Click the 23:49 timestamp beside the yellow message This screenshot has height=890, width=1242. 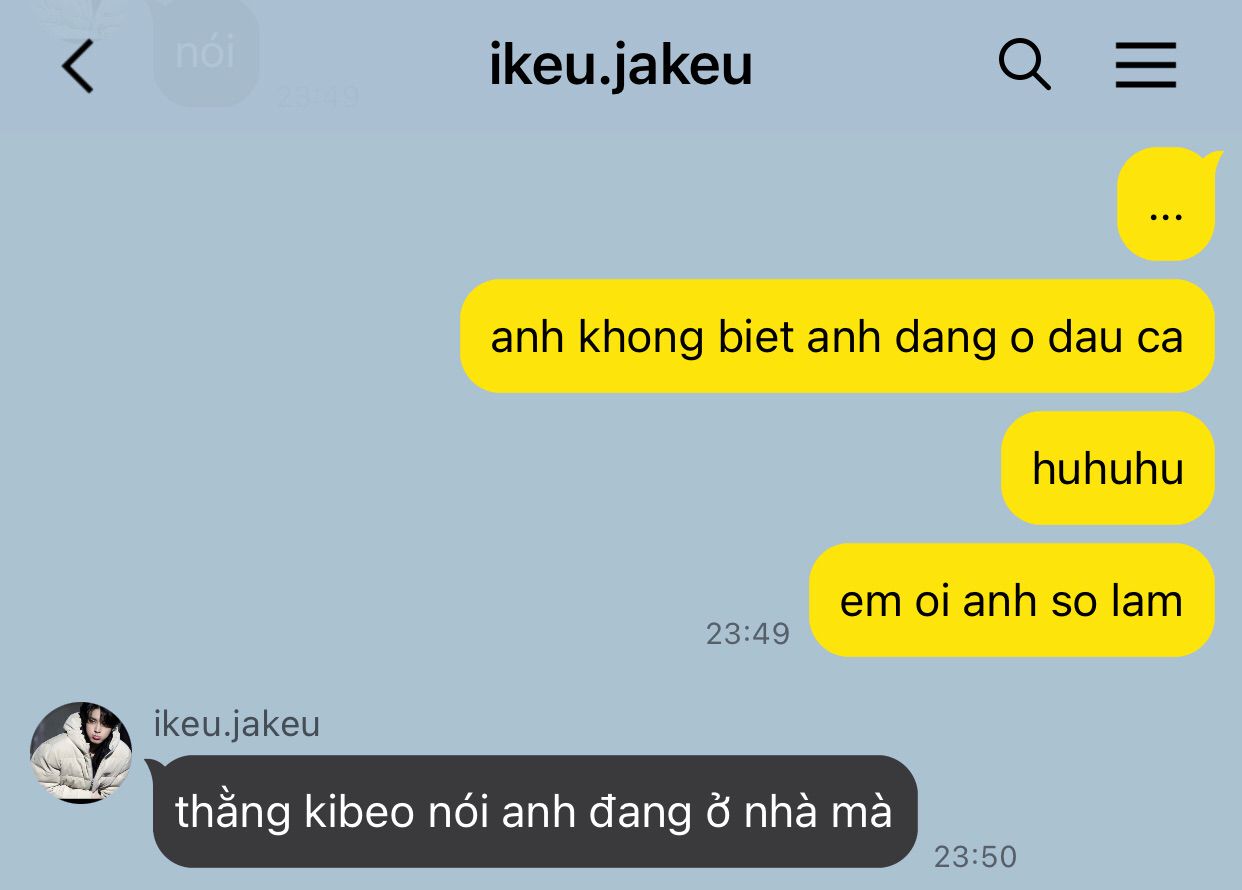748,633
